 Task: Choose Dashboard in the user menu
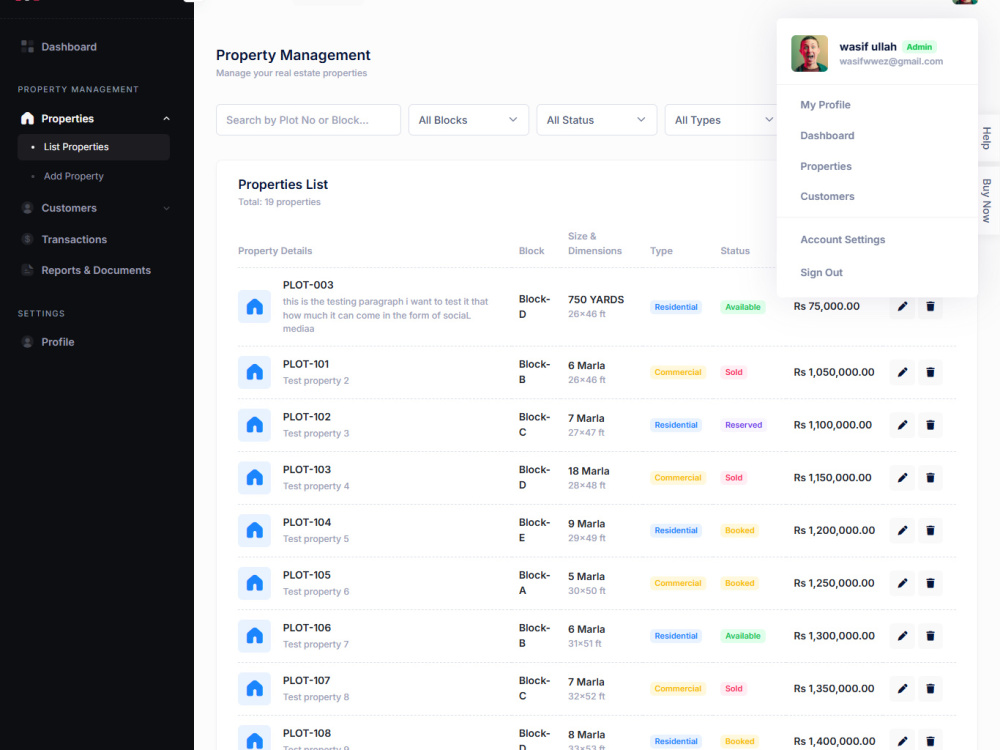[x=827, y=135]
